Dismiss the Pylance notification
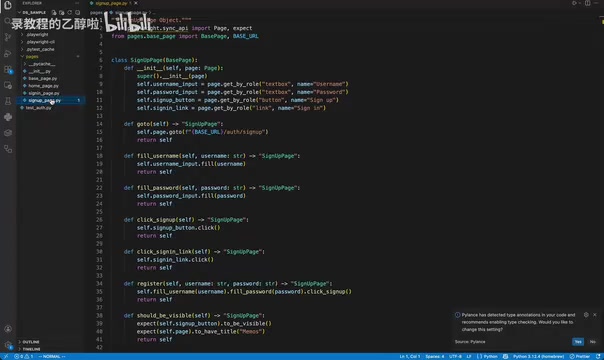The width and height of the screenshot is (604, 360). (595, 315)
